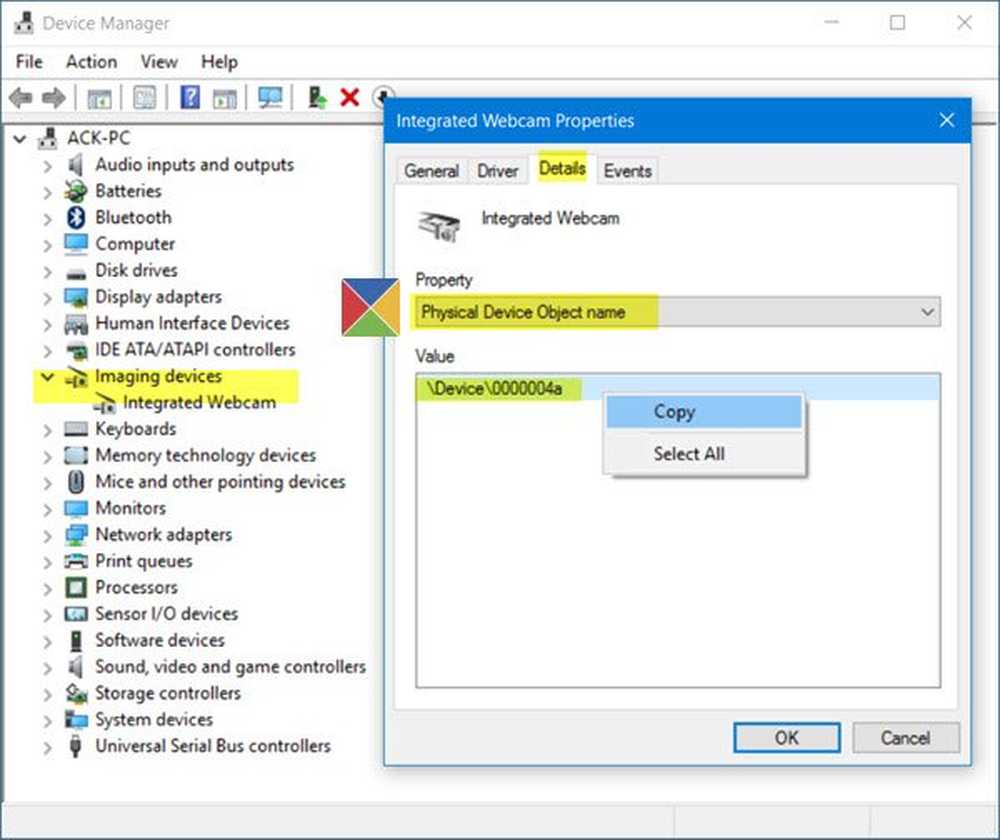The height and width of the screenshot is (840, 1000).
Task: Switch to the Driver tab
Action: pos(497,171)
